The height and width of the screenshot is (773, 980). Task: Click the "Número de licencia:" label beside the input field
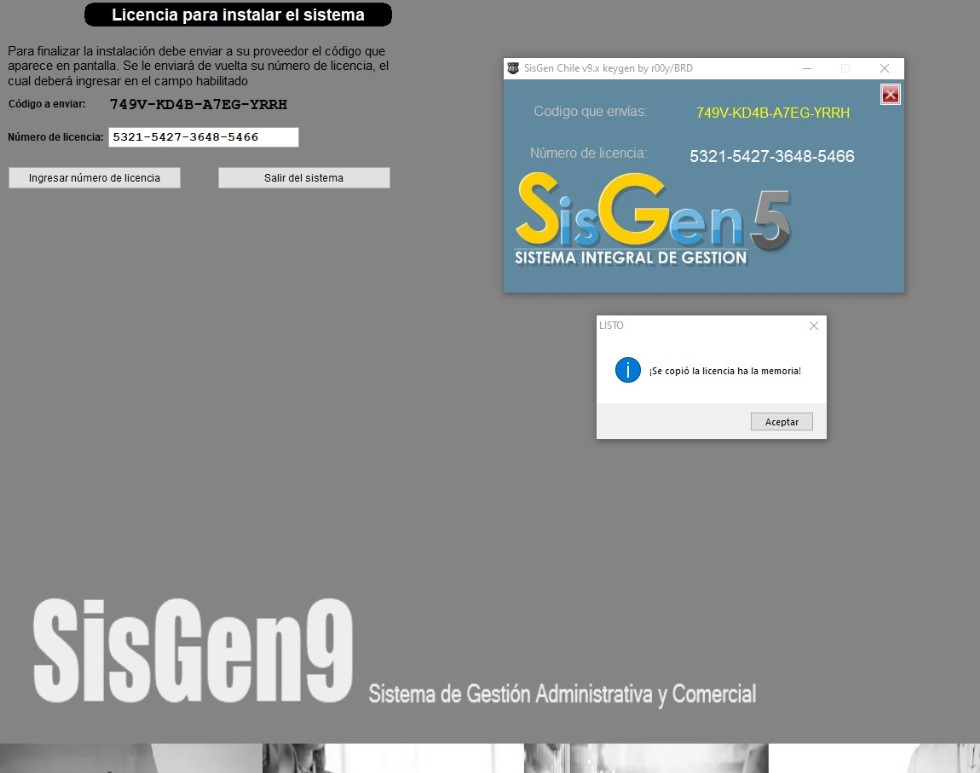coord(56,137)
